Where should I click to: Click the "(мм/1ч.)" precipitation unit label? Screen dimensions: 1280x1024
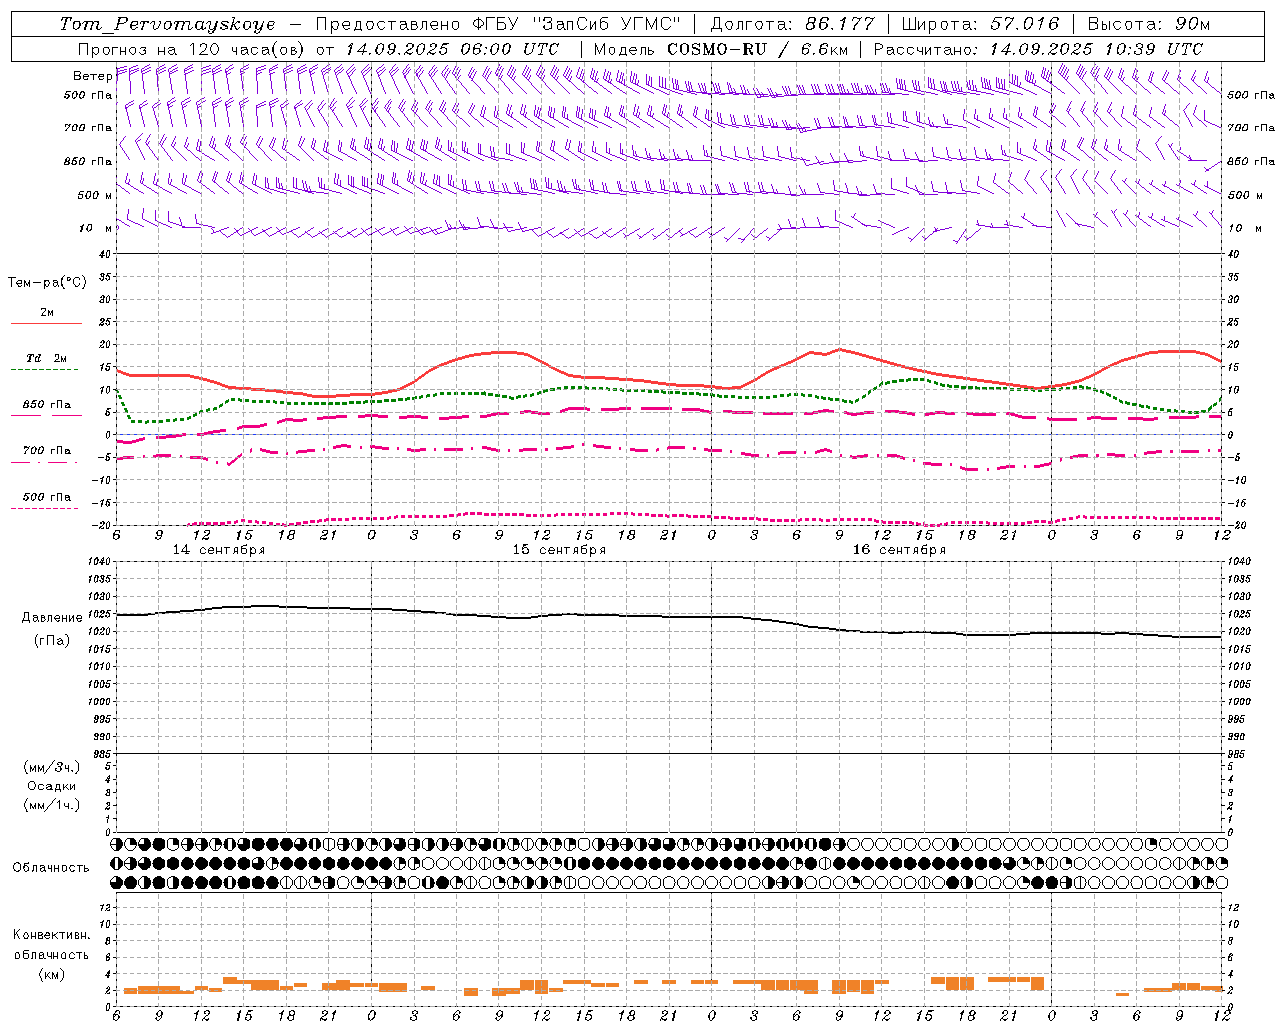pos(51,805)
